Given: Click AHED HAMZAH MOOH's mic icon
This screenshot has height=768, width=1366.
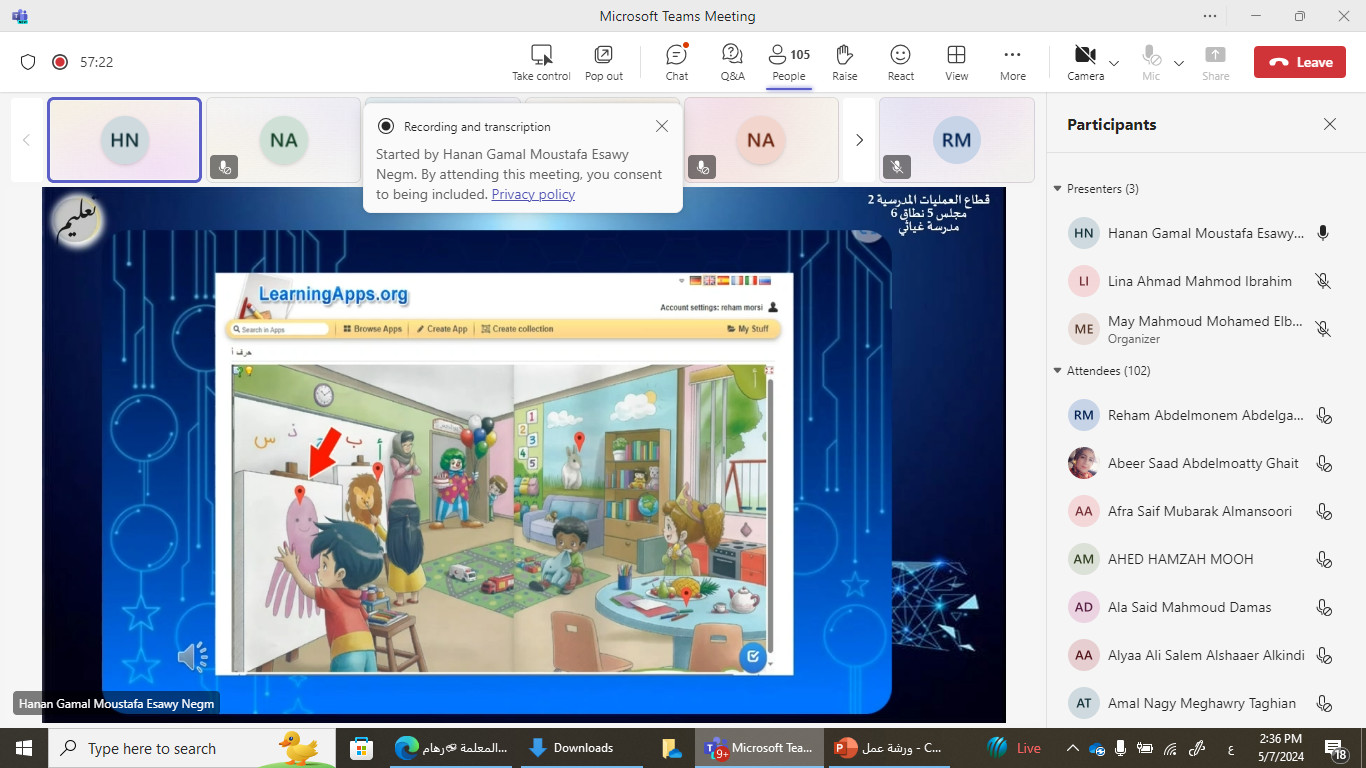Looking at the screenshot, I should click(1324, 559).
